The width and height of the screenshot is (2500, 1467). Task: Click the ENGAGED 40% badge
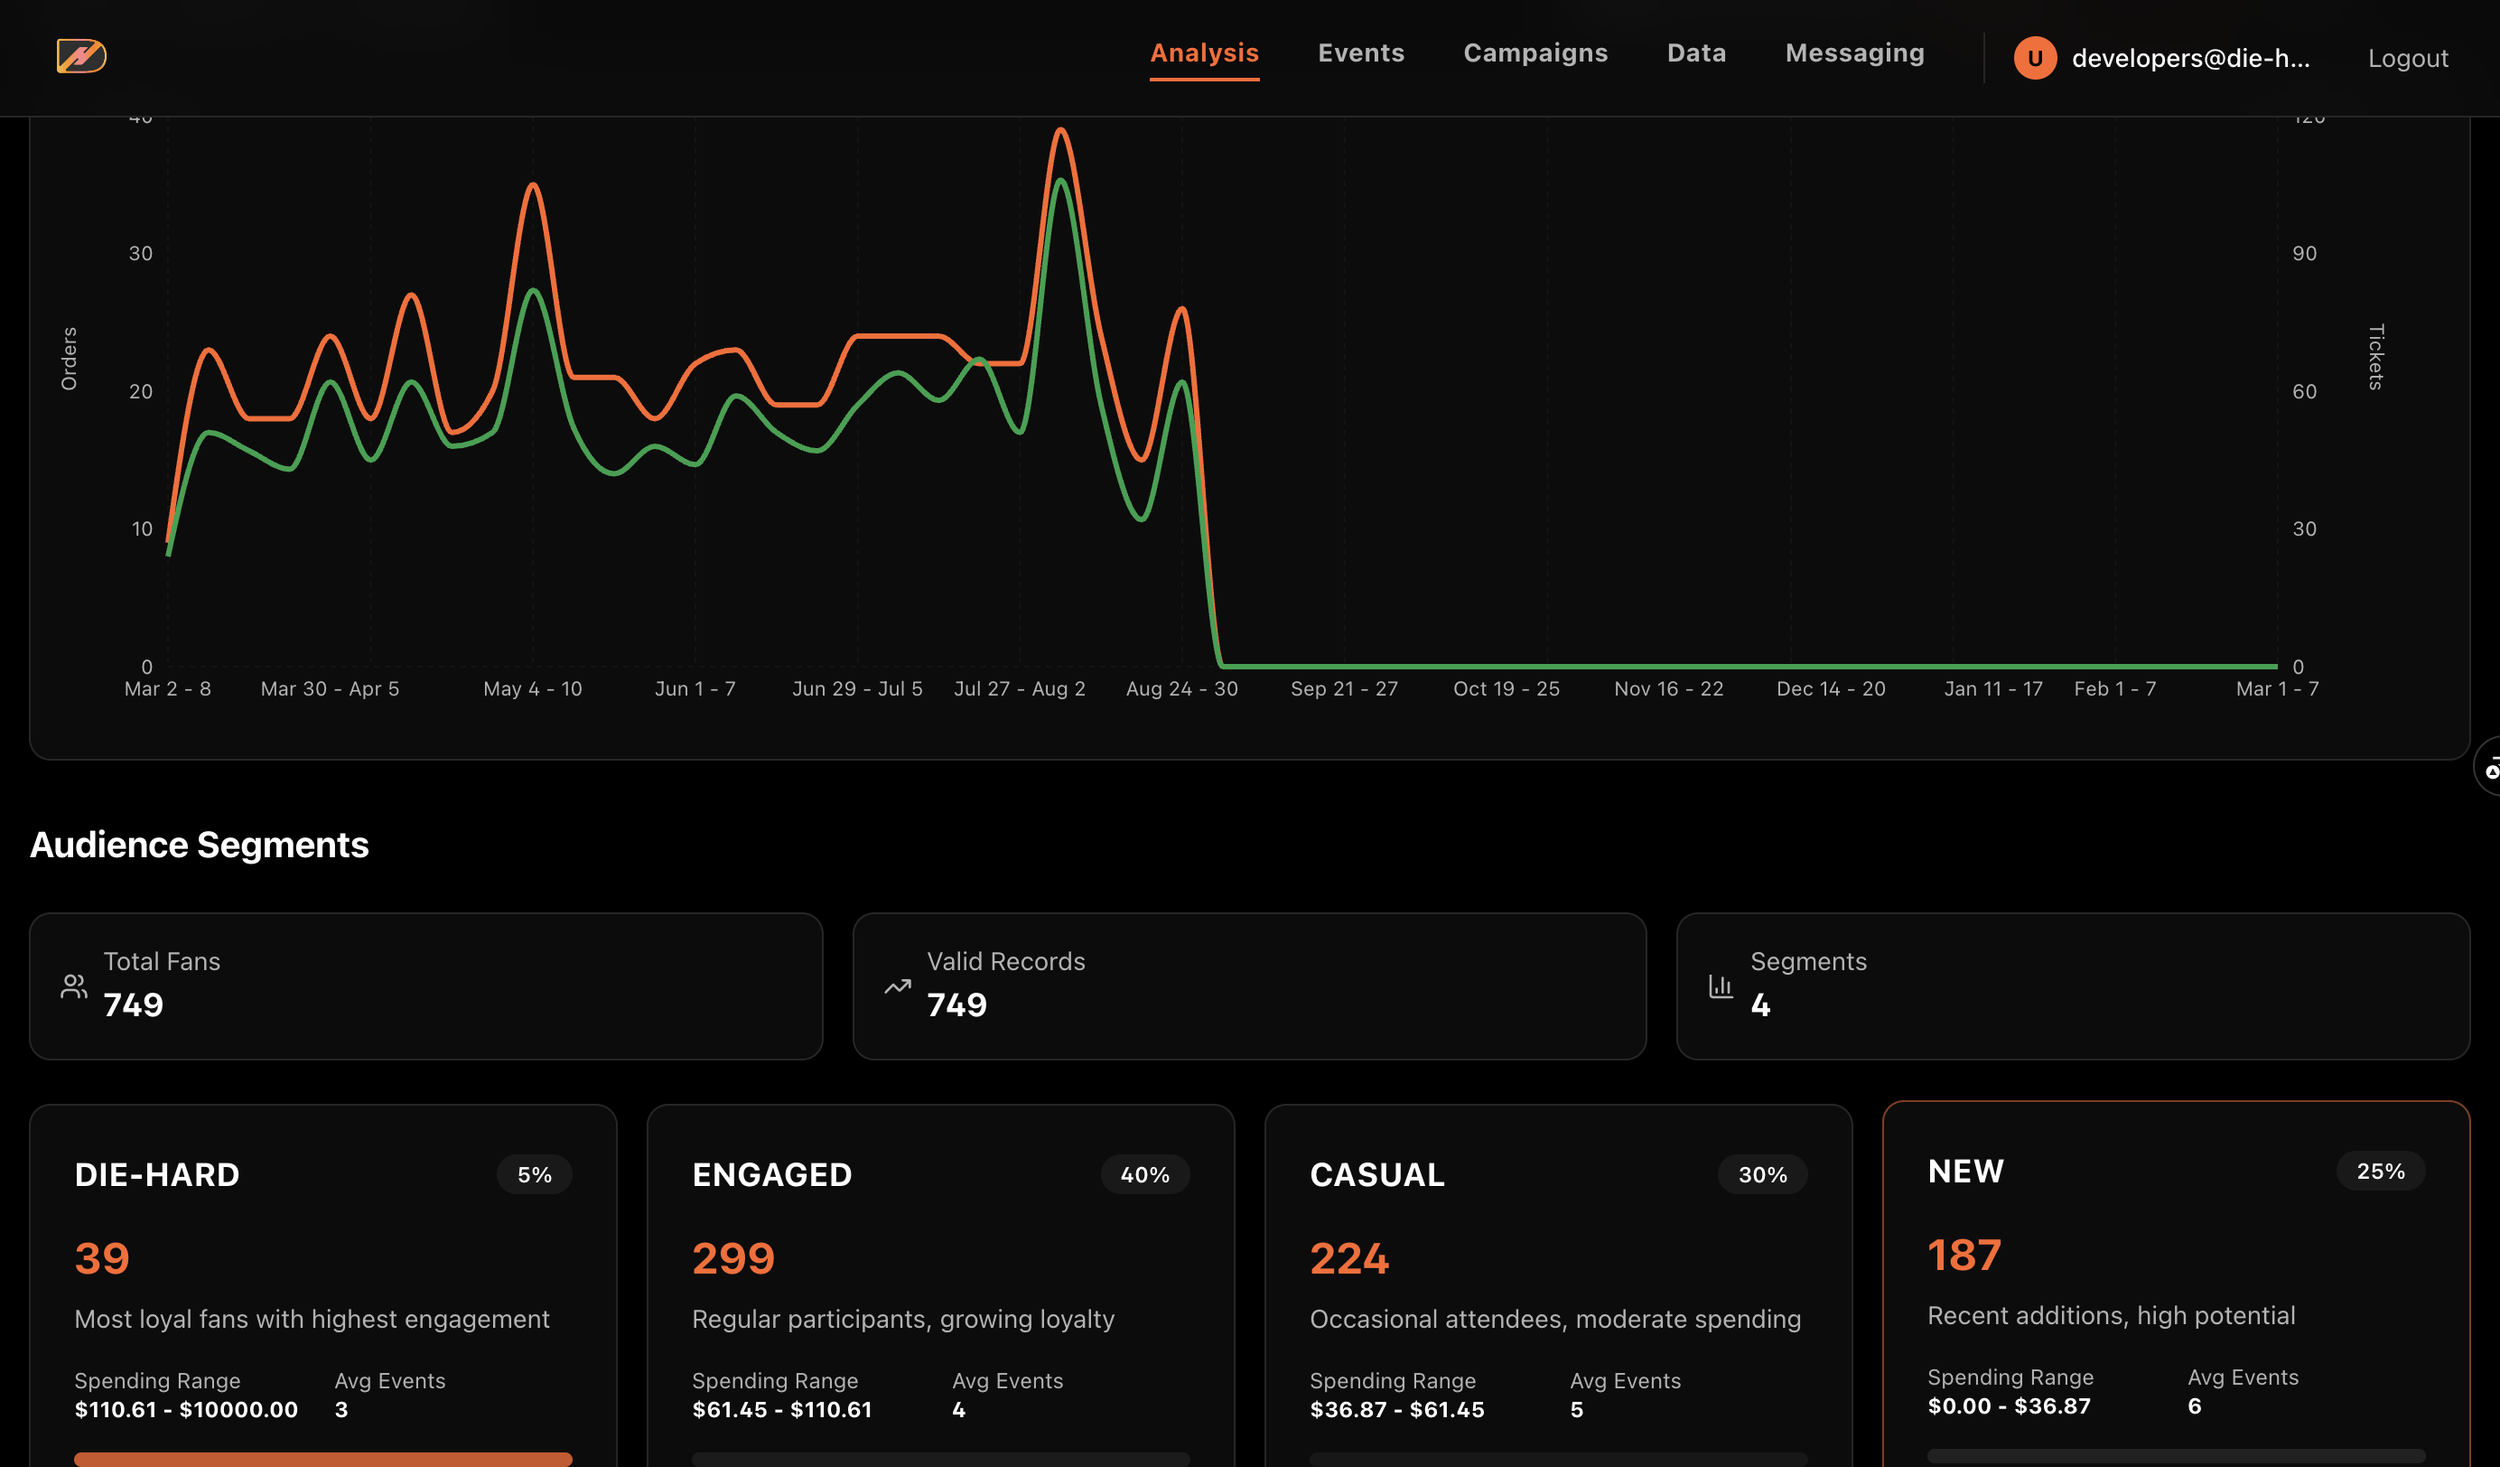1144,1174
